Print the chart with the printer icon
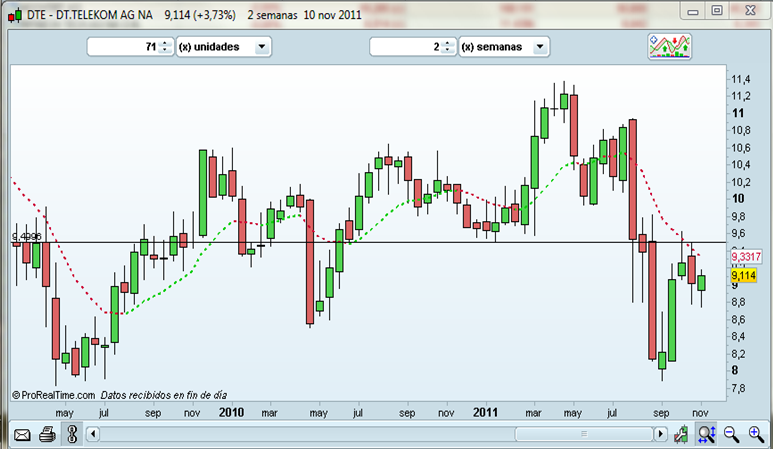The width and height of the screenshot is (773, 449). 46,434
